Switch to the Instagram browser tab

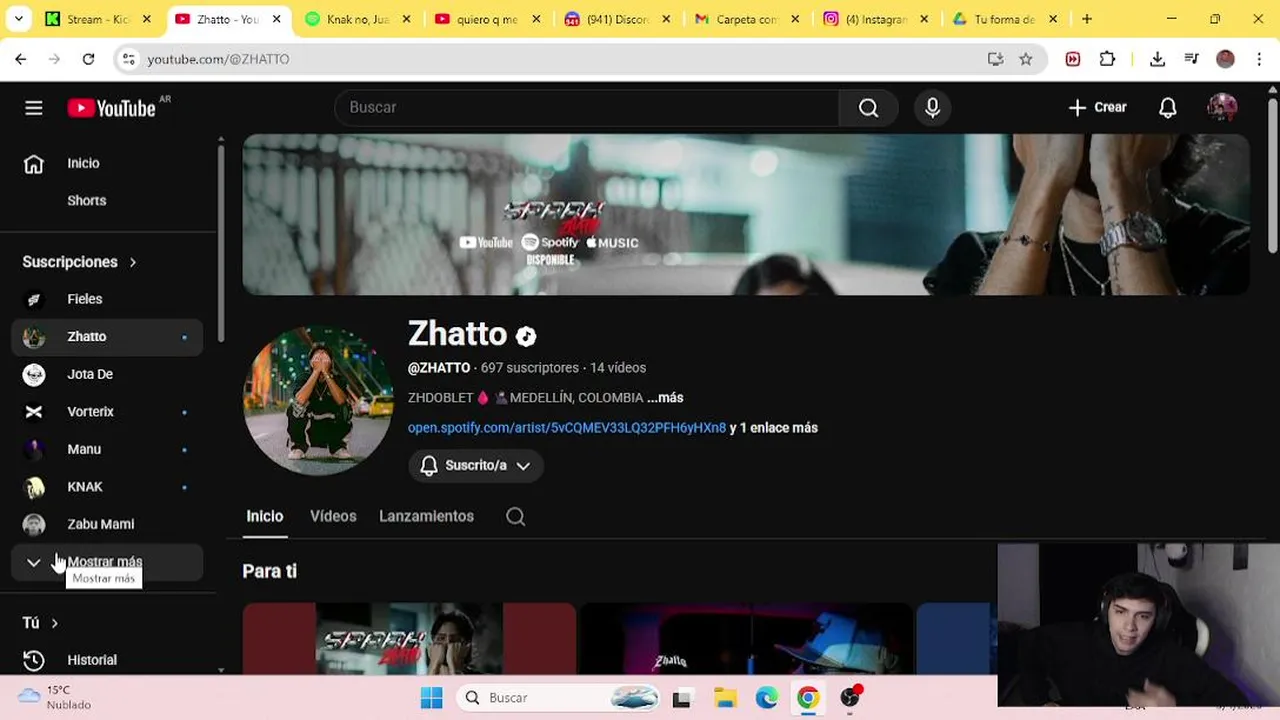tap(876, 19)
